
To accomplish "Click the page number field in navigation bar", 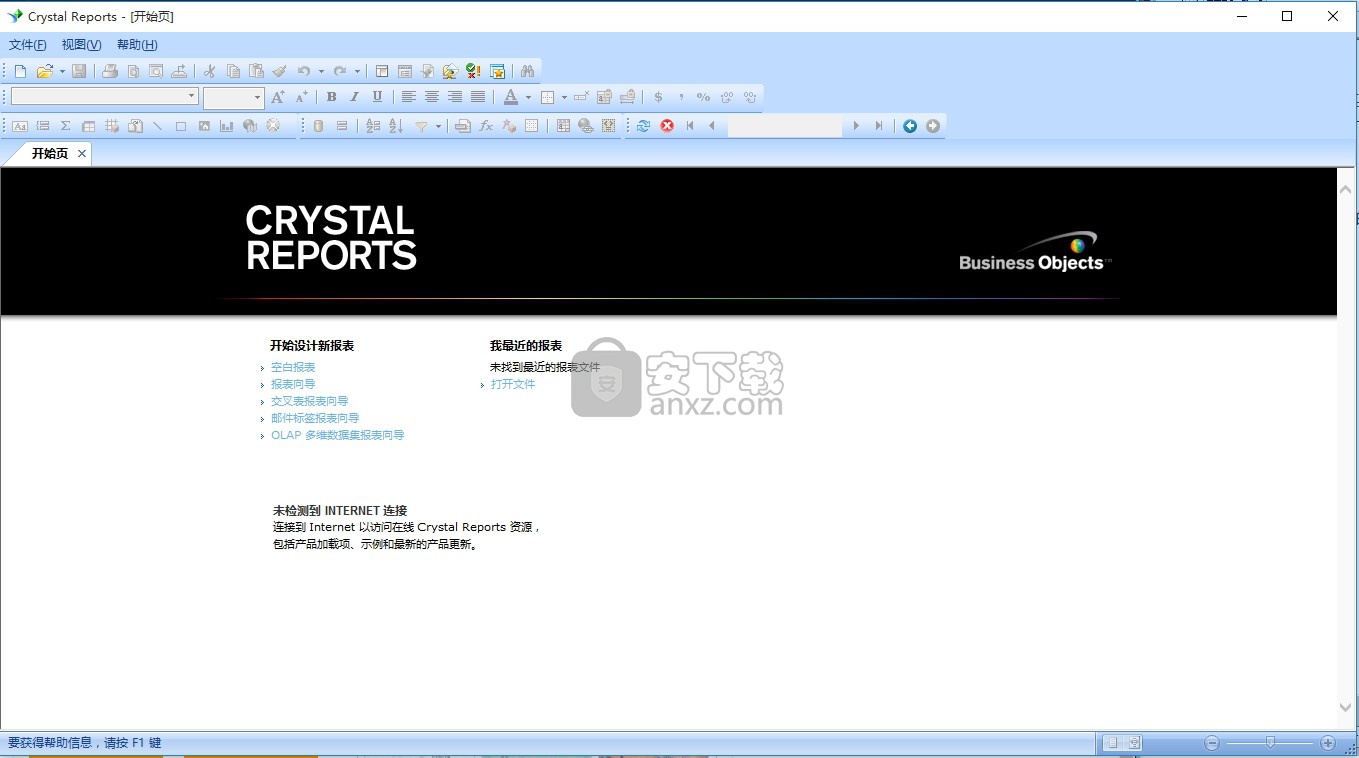I will 784,126.
